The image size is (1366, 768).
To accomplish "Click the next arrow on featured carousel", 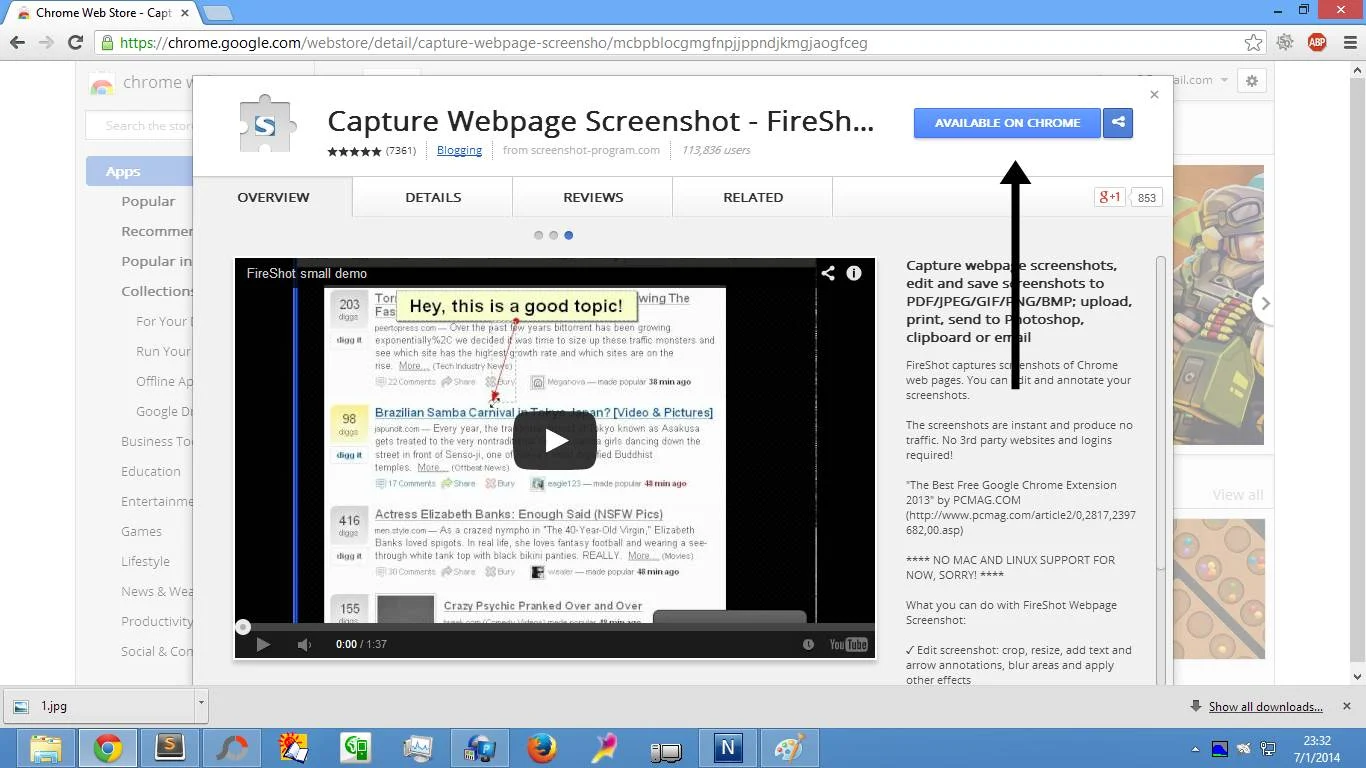I will coord(1264,303).
